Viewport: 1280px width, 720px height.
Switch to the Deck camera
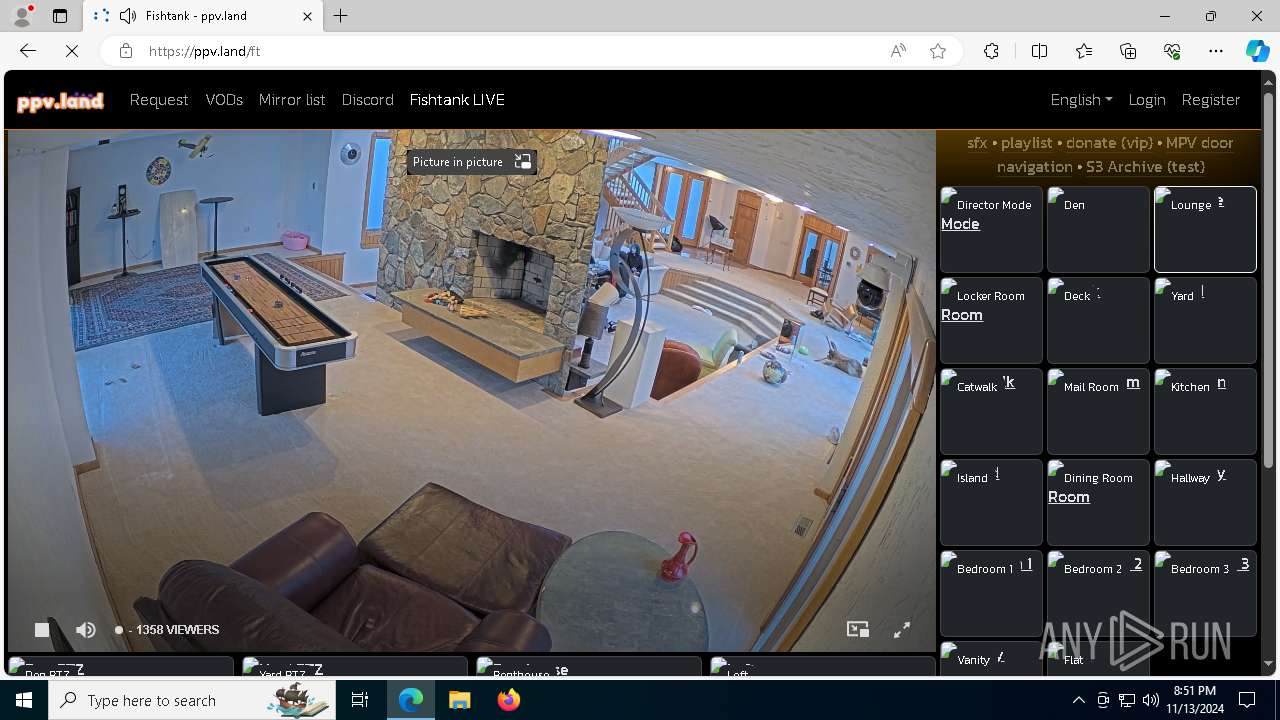pos(1098,320)
